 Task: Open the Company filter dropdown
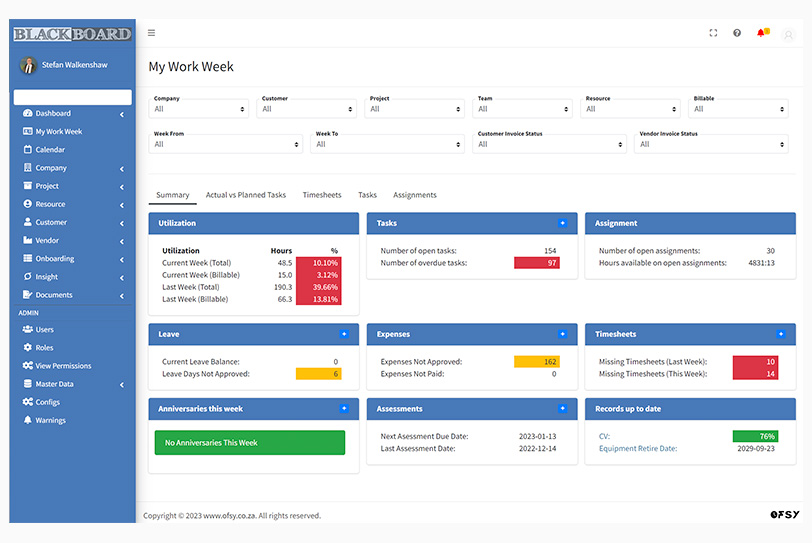(x=199, y=109)
